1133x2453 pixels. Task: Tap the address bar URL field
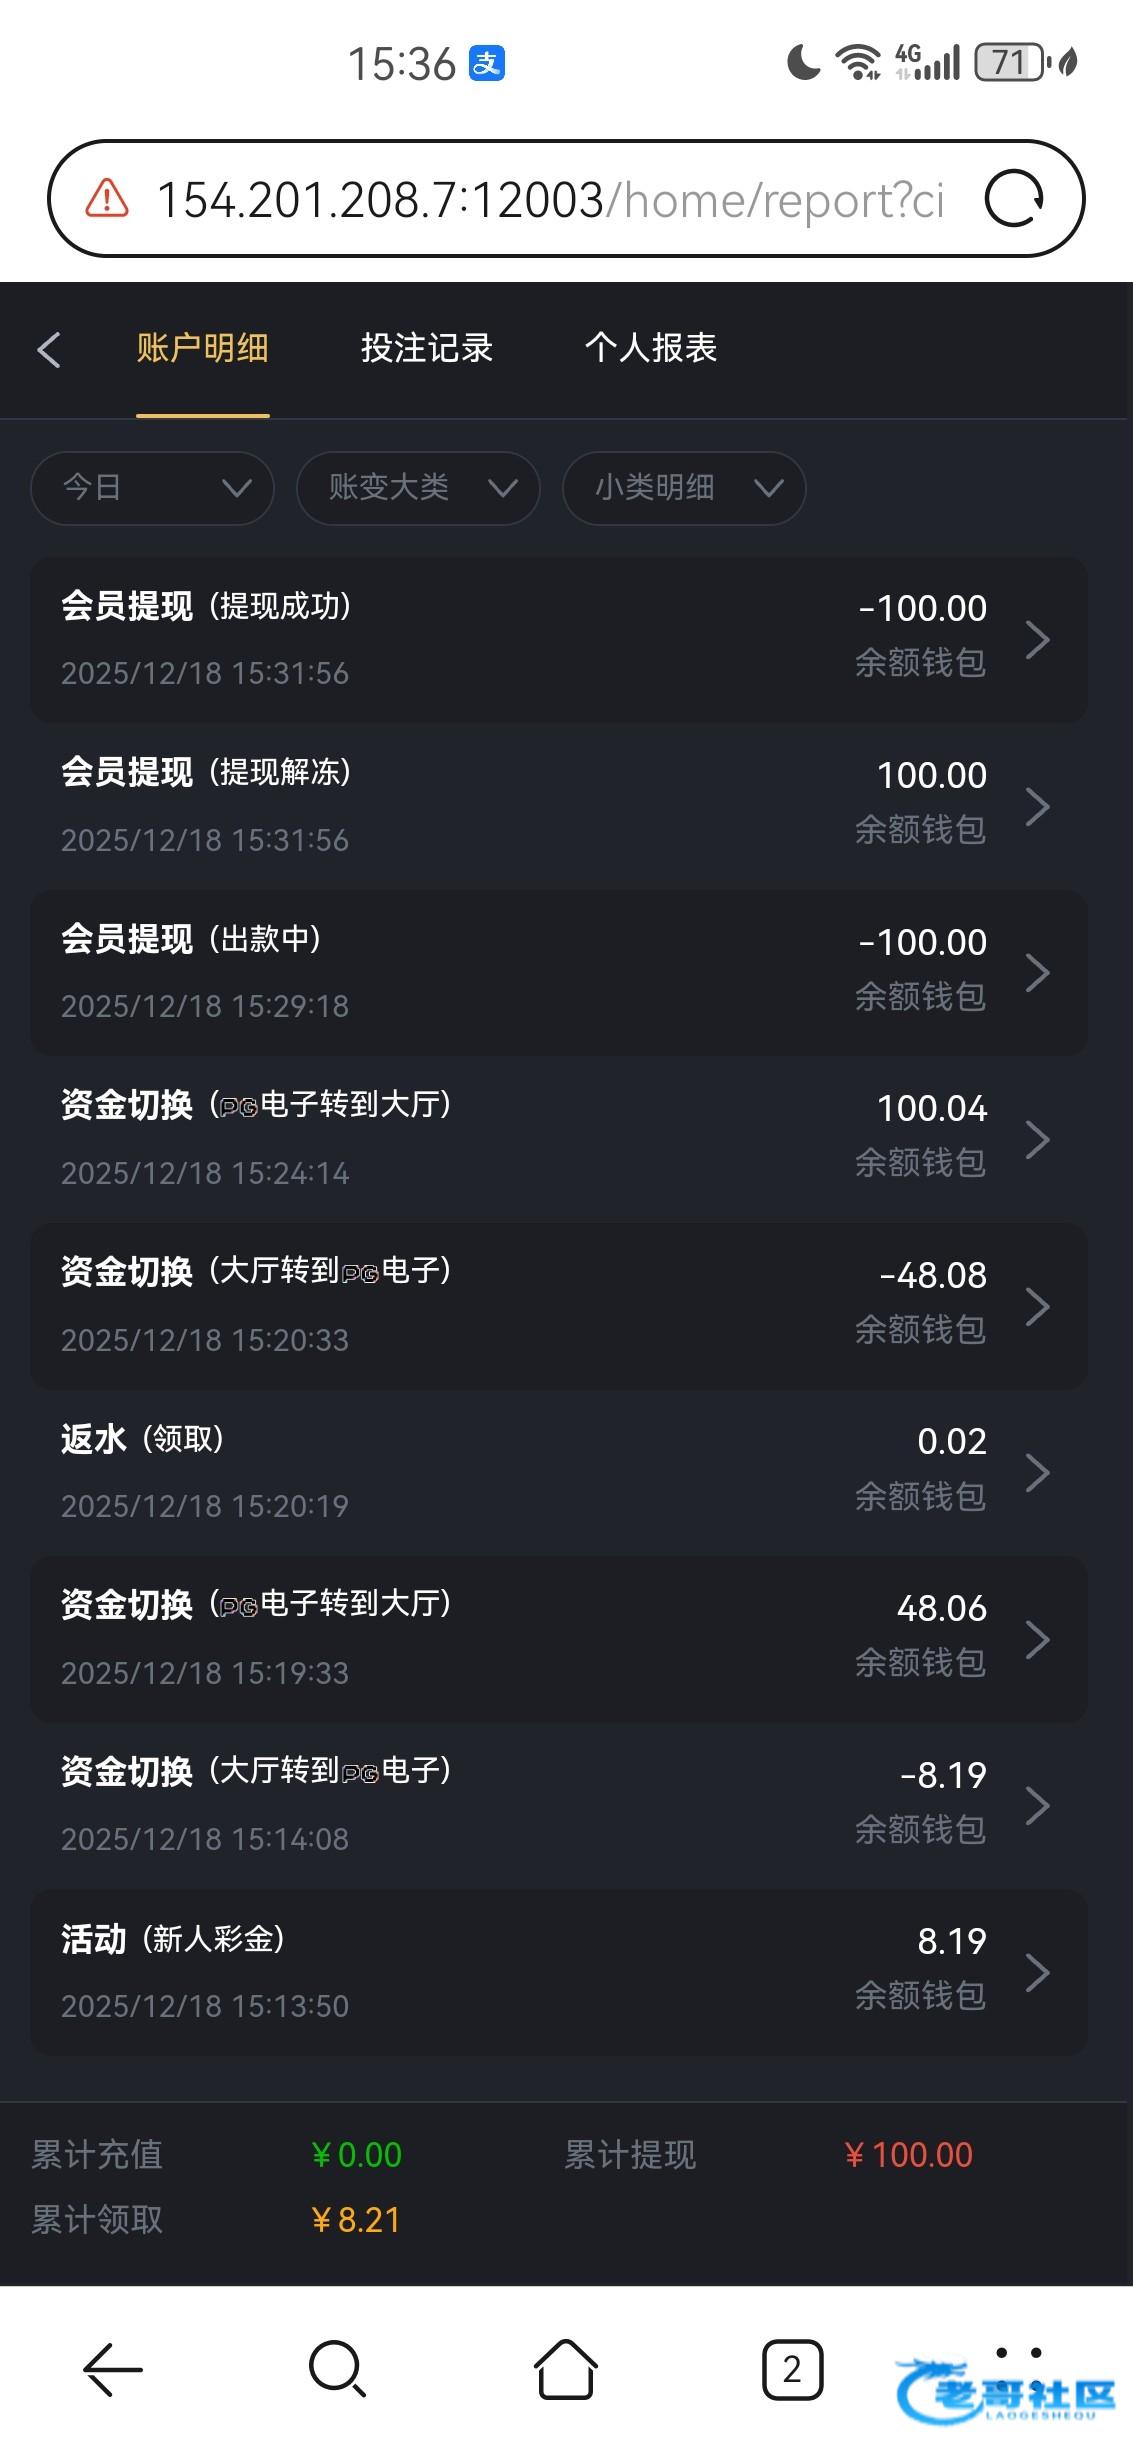pyautogui.click(x=550, y=199)
